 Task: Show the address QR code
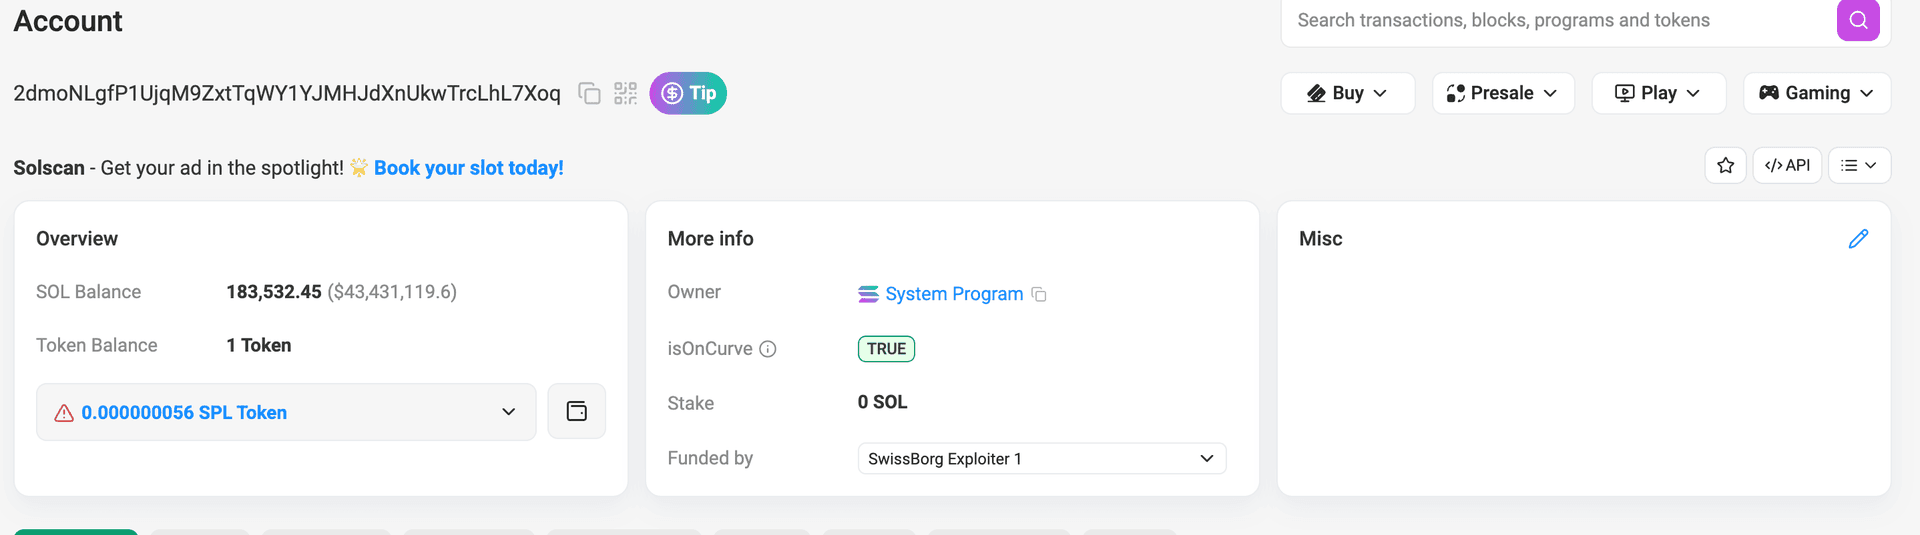click(x=626, y=94)
